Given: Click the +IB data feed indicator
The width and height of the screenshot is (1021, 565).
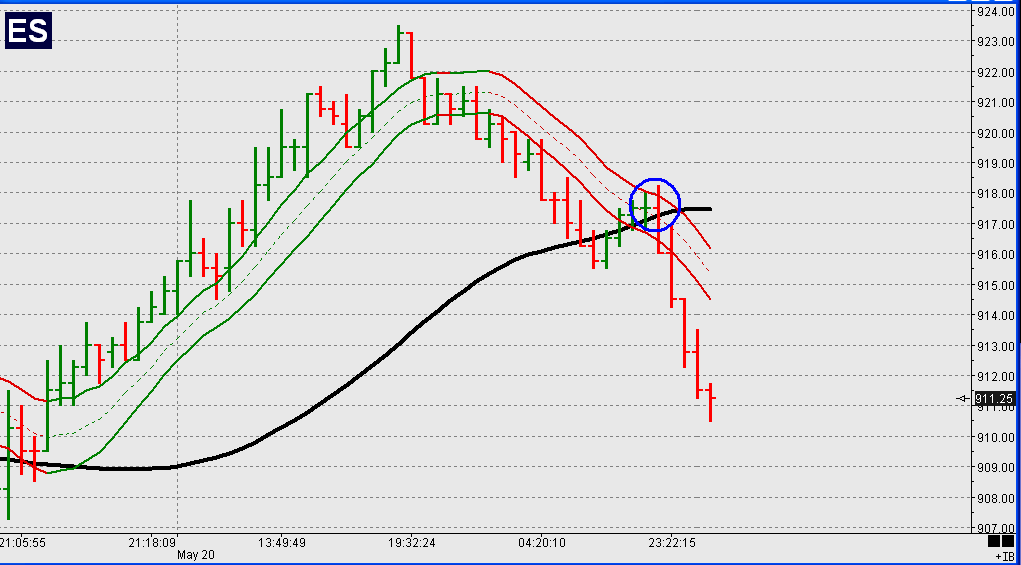Looking at the screenshot, I should pyautogui.click(x=1005, y=557).
